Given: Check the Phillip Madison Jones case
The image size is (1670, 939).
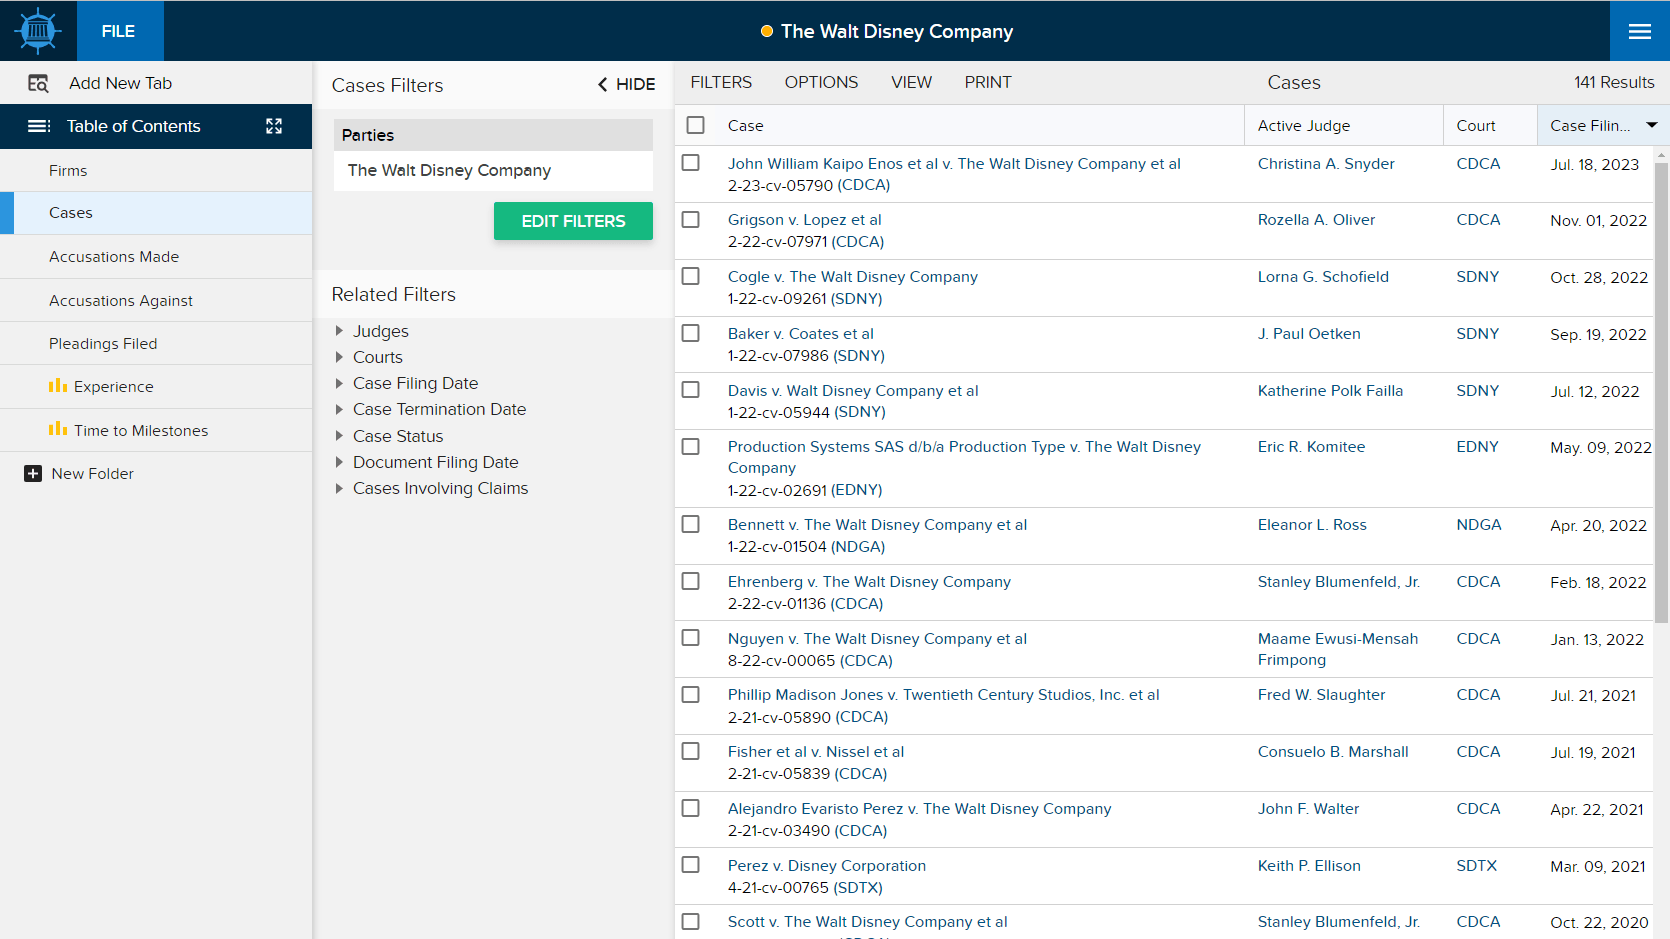Looking at the screenshot, I should coord(691,694).
